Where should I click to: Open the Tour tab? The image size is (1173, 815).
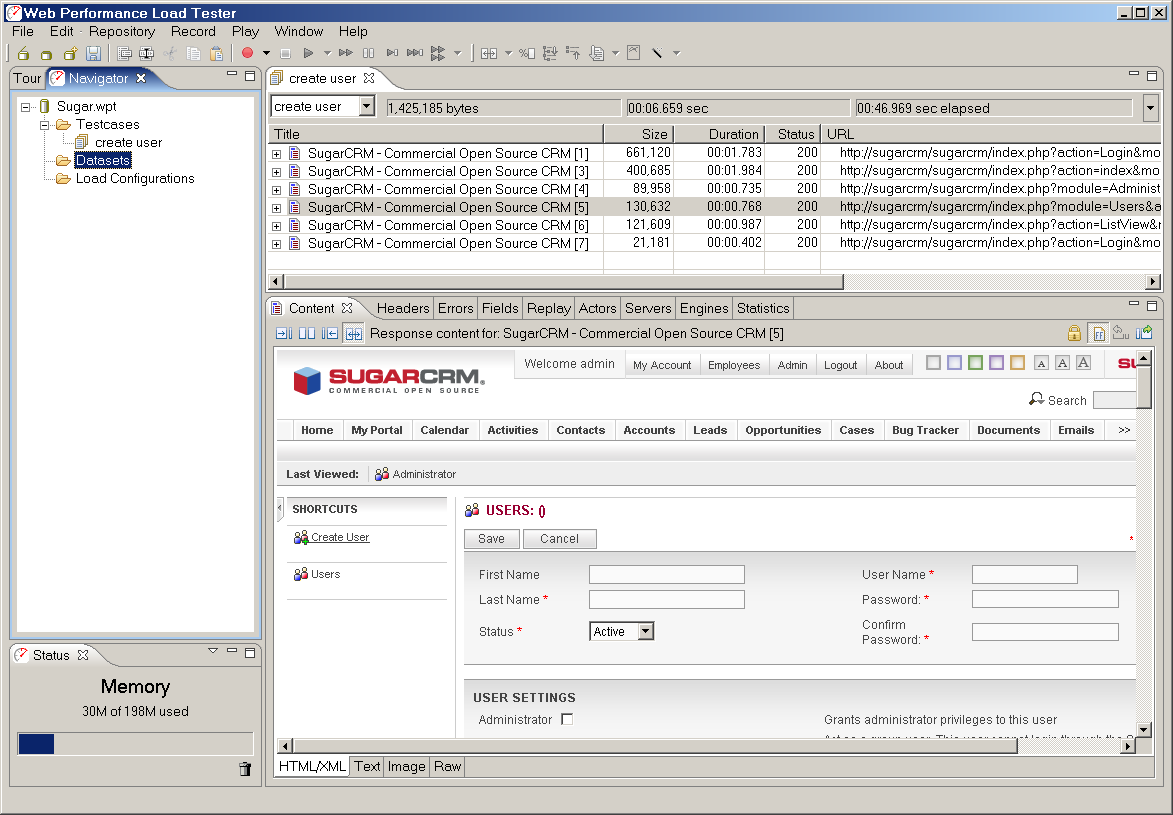click(x=28, y=79)
